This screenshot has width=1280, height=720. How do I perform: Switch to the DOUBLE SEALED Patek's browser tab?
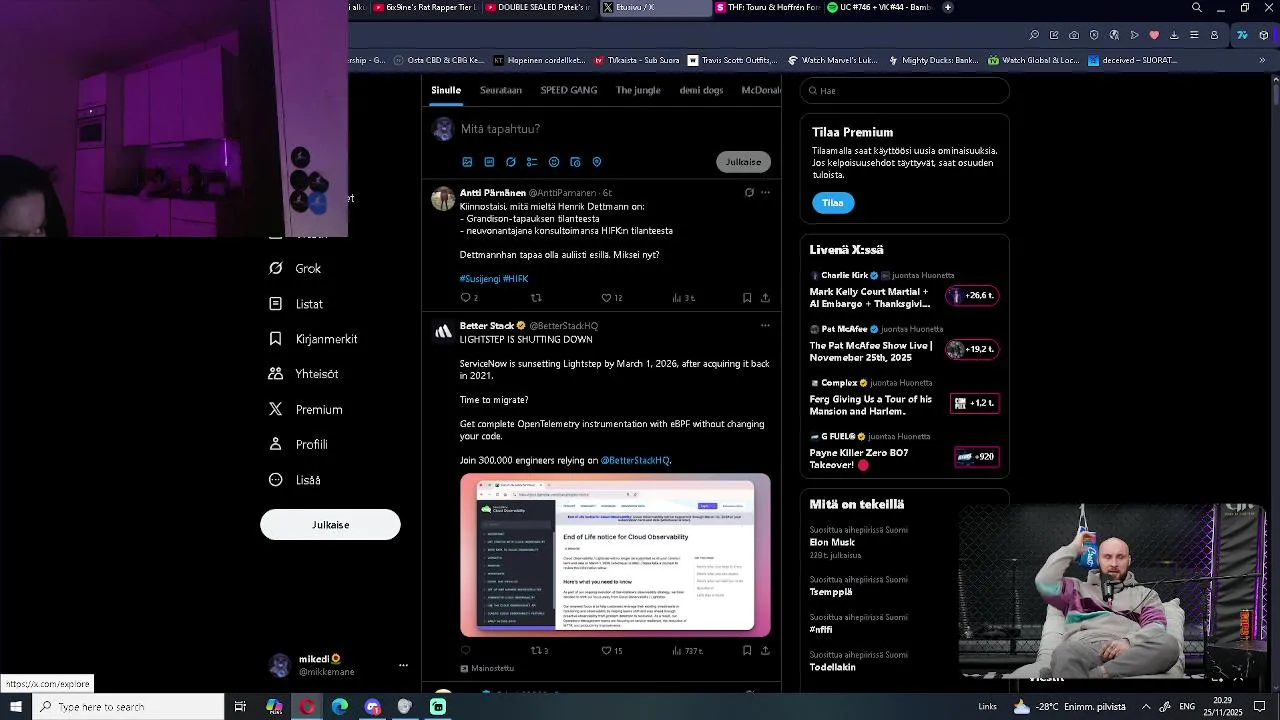pos(540,8)
